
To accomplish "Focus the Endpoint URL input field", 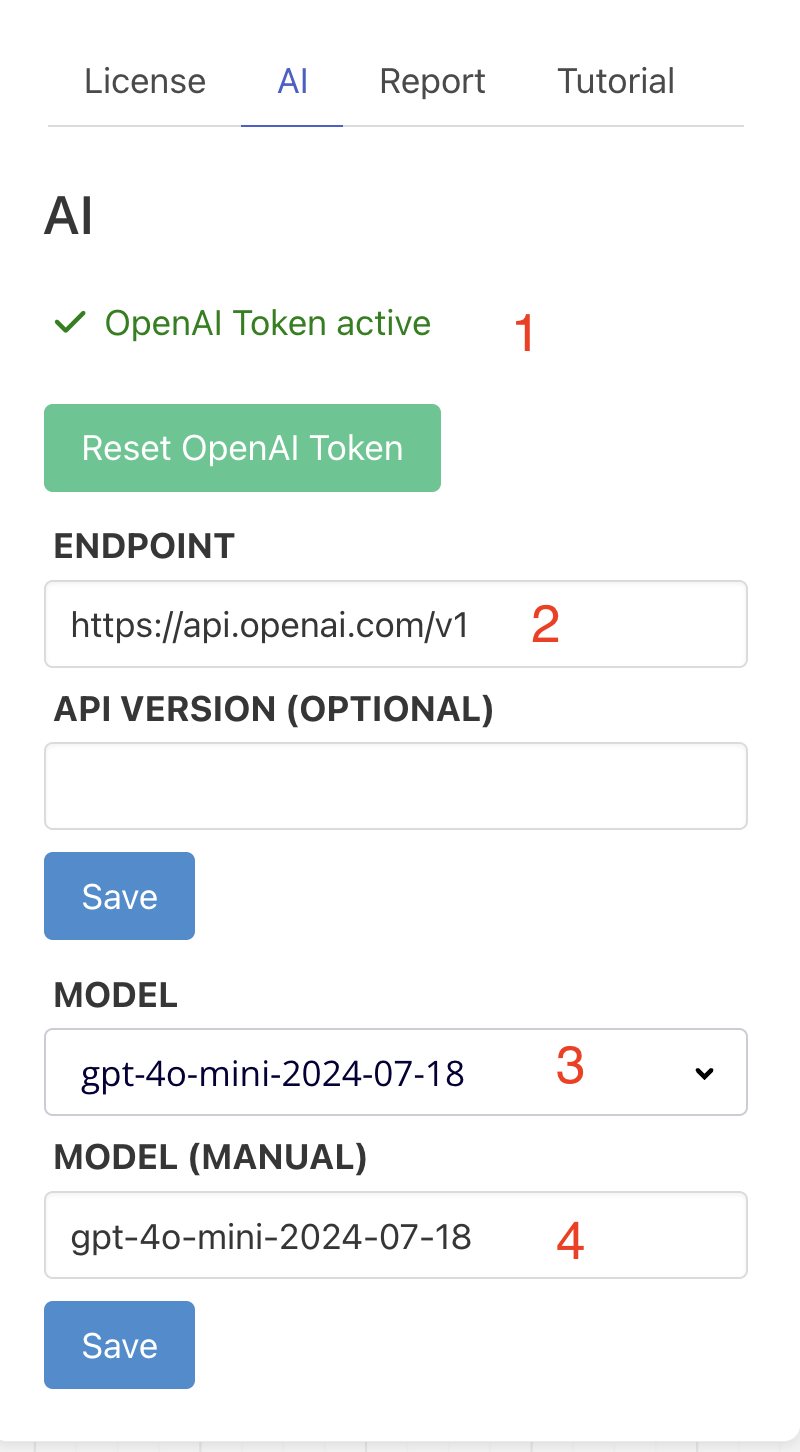I will click(x=395, y=624).
